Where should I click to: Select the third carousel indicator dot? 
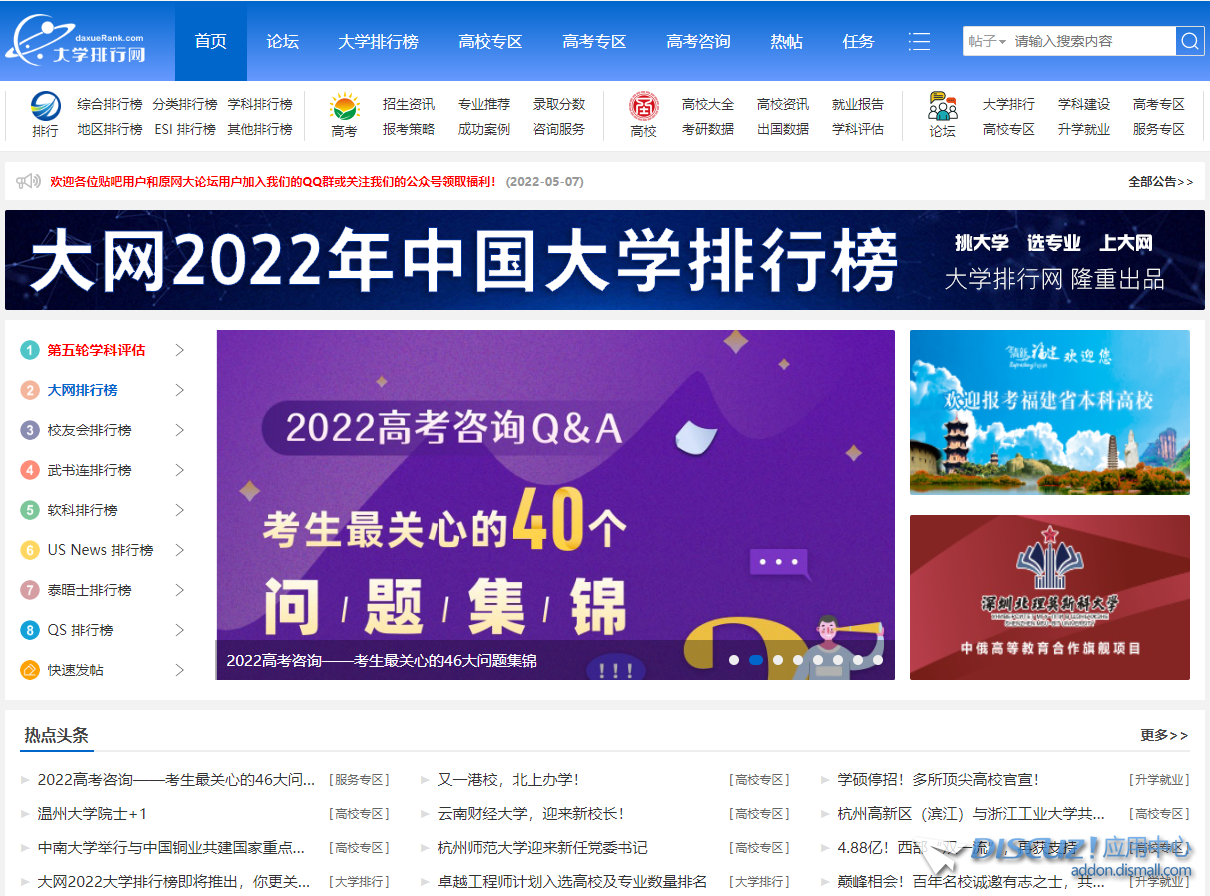point(777,660)
